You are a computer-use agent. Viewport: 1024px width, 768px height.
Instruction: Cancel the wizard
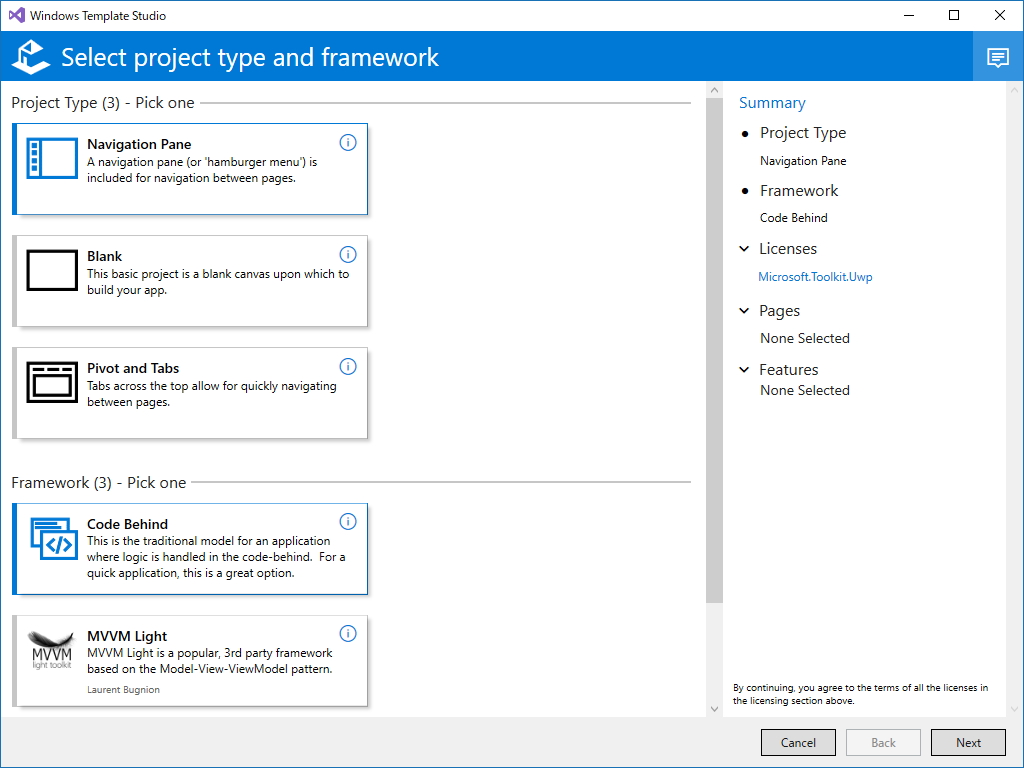798,743
